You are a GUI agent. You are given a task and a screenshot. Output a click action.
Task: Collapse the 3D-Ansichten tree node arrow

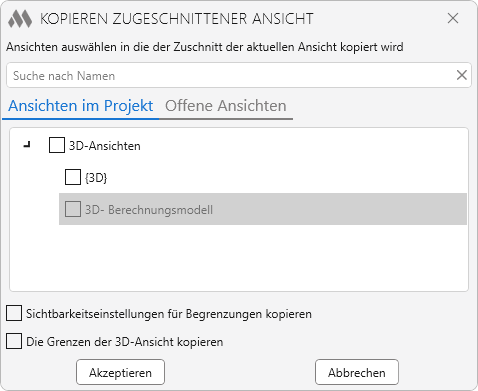point(27,145)
